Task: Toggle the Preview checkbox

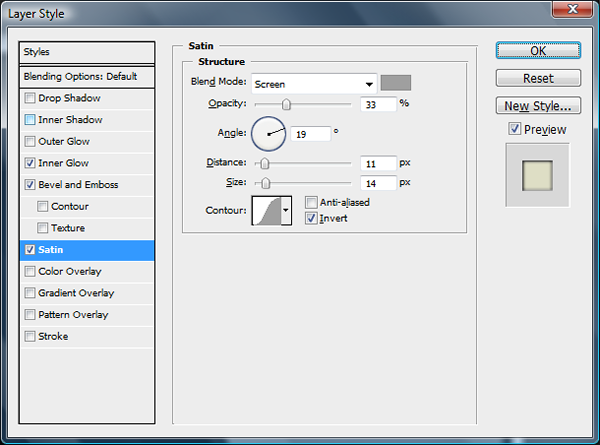Action: [x=514, y=129]
